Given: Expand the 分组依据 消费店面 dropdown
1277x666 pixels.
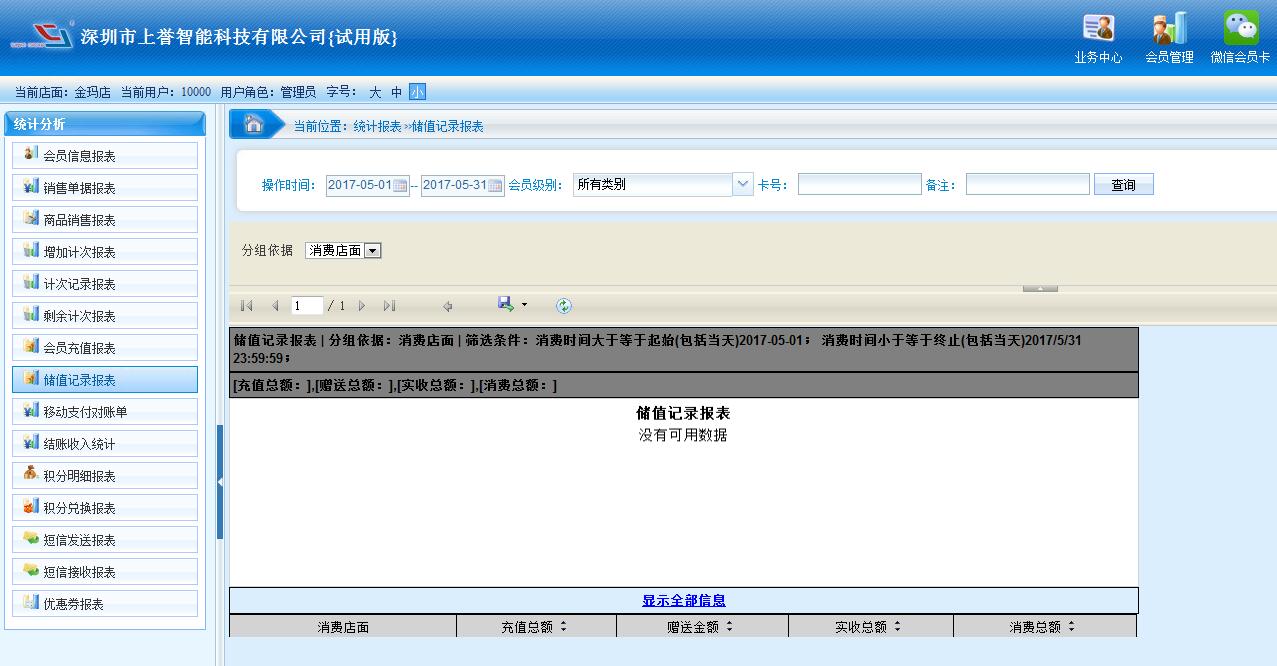Looking at the screenshot, I should 373,251.
